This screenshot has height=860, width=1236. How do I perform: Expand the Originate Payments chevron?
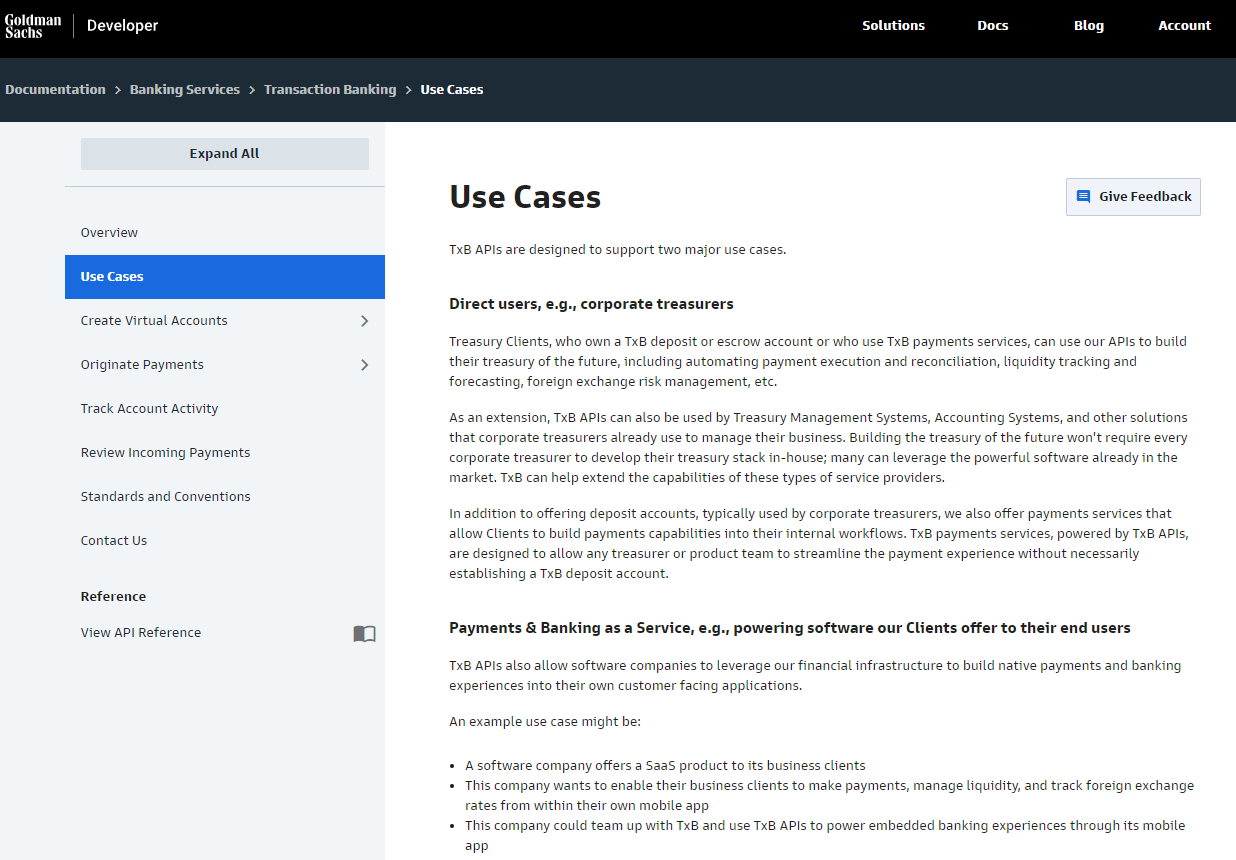365,365
